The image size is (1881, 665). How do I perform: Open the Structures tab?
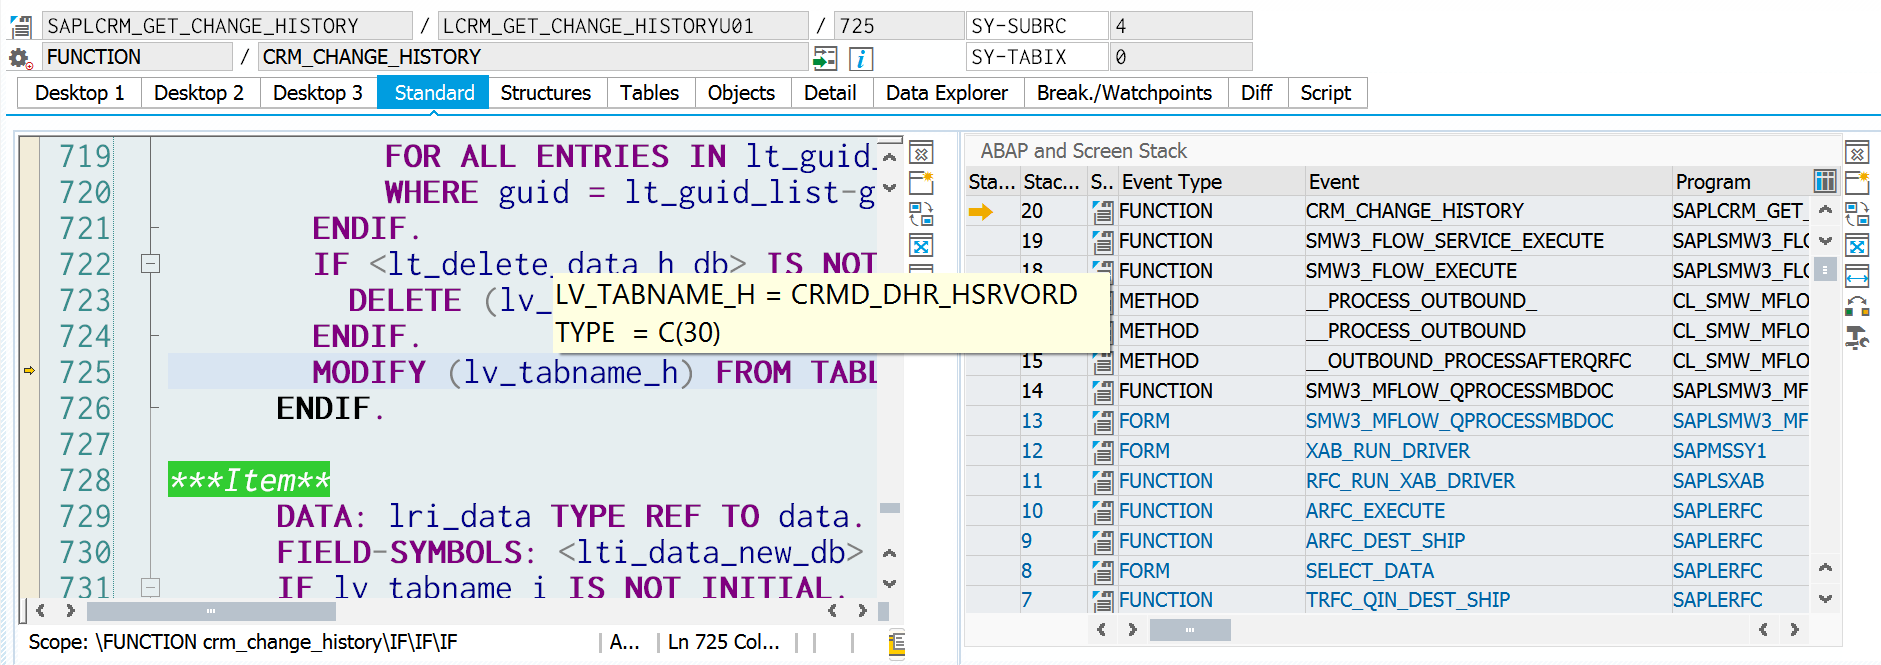point(545,93)
